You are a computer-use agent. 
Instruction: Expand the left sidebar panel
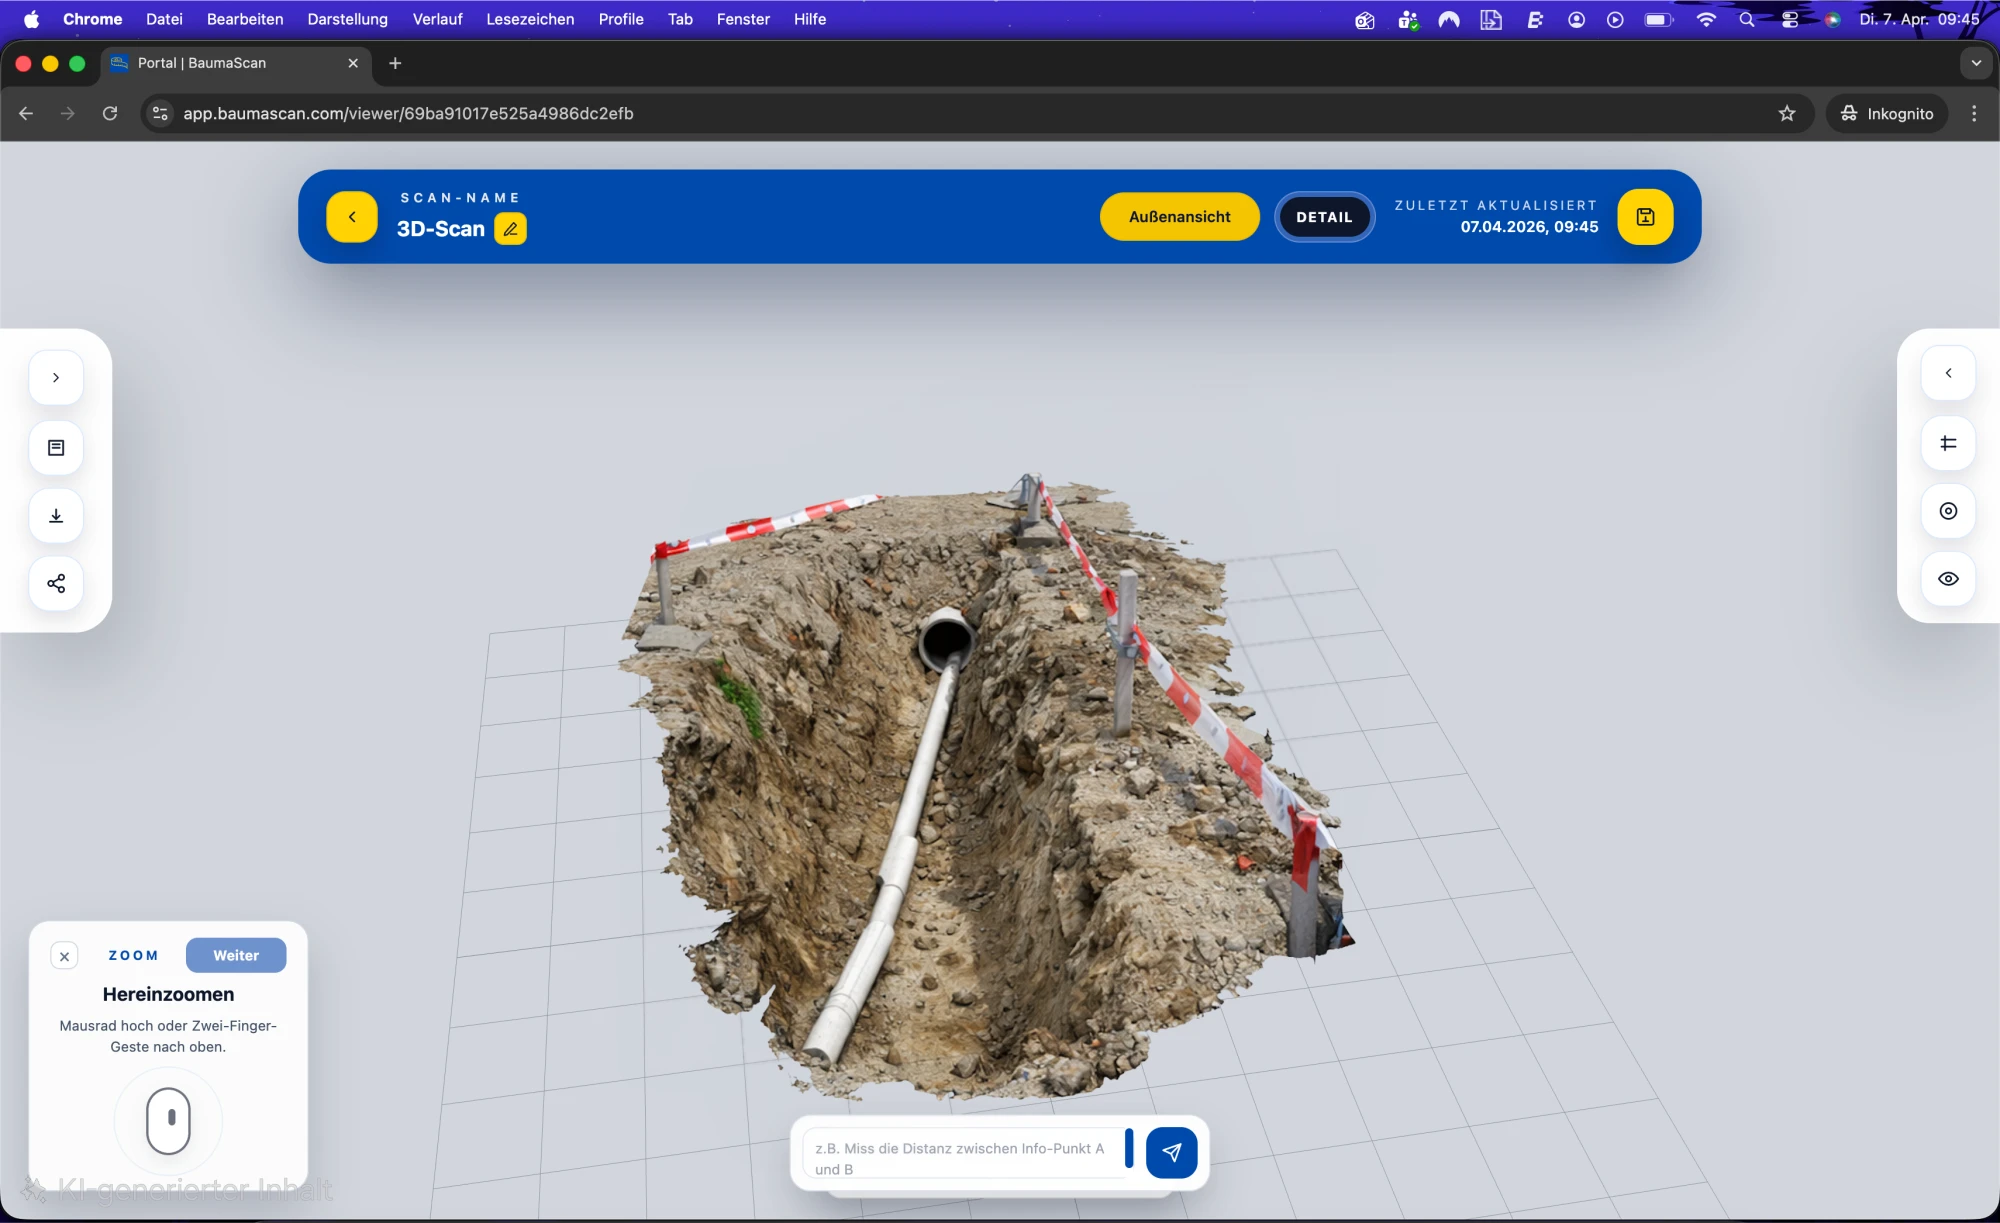(x=56, y=378)
